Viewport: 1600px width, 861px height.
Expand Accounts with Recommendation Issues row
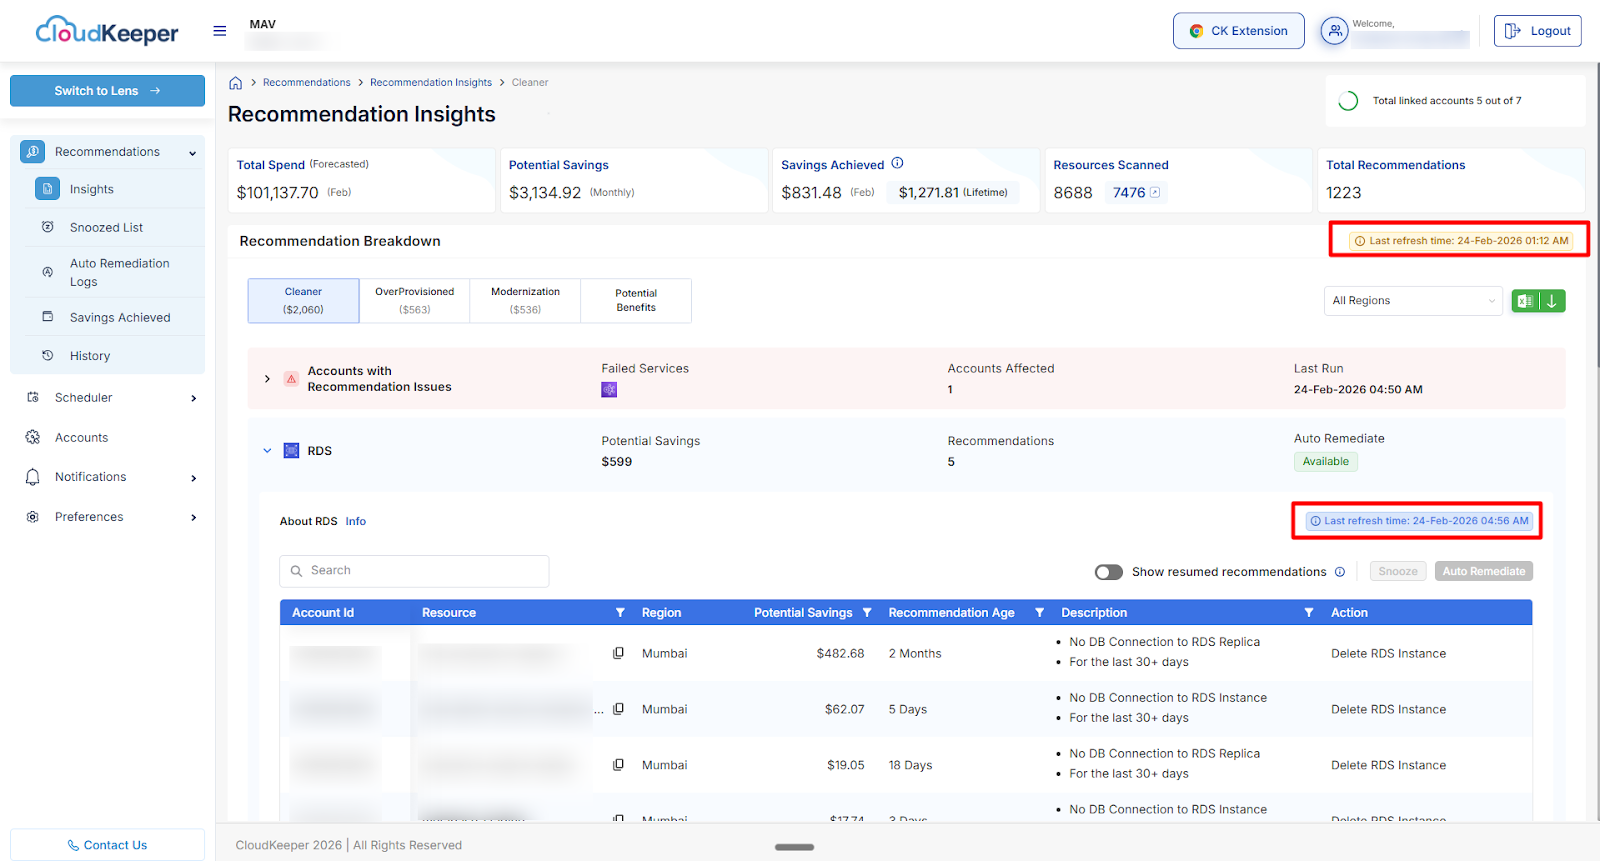267,379
